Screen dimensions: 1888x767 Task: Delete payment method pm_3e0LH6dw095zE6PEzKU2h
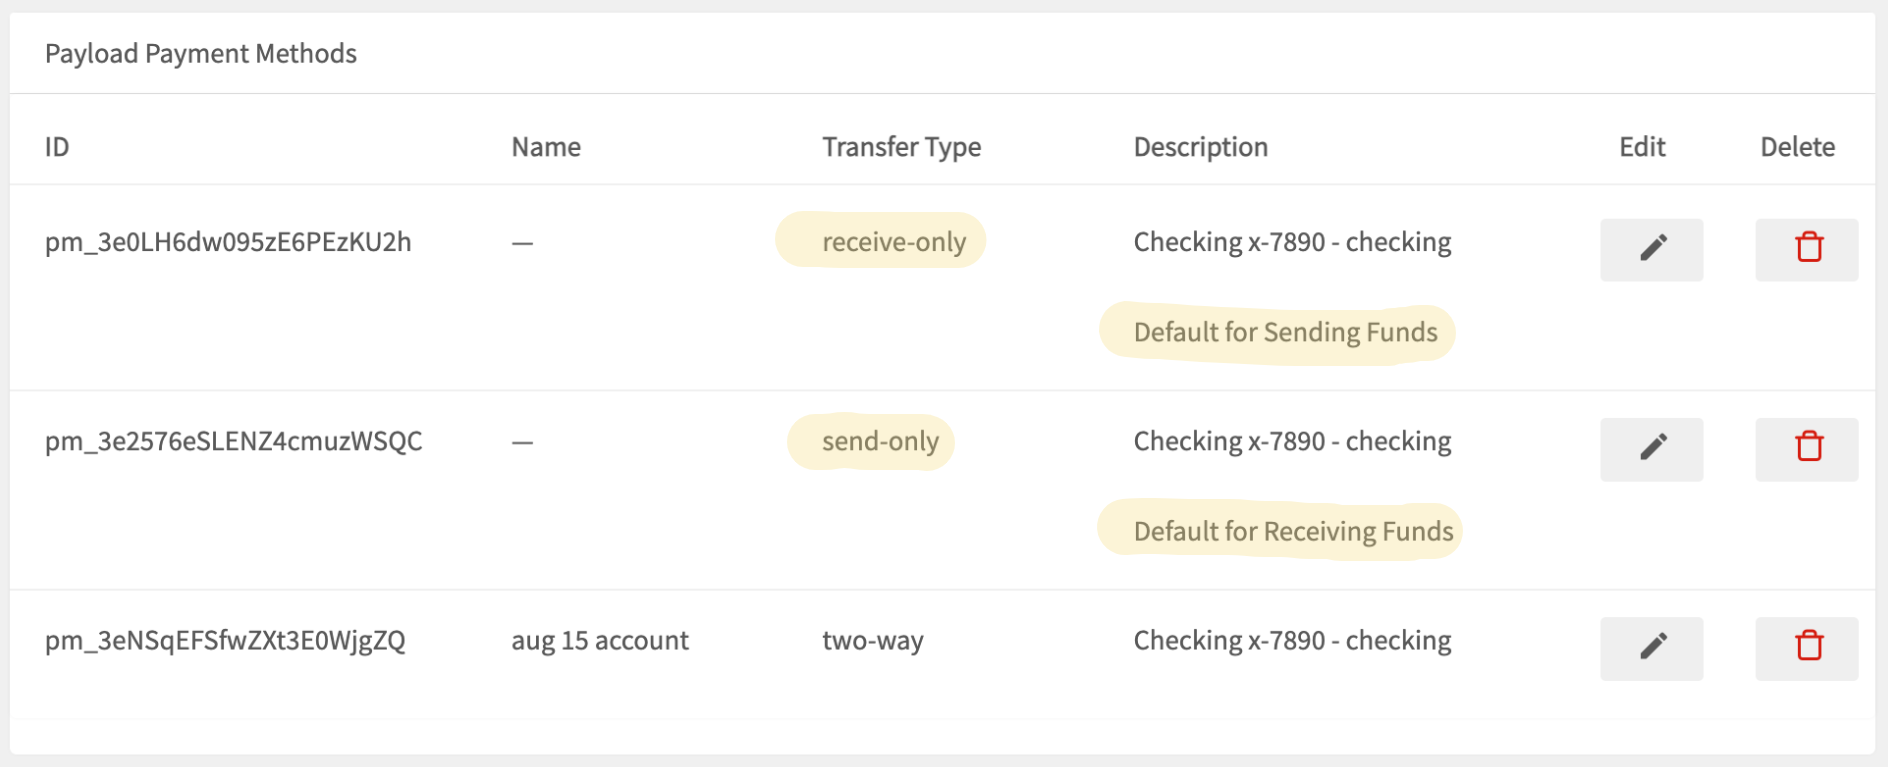click(1806, 249)
